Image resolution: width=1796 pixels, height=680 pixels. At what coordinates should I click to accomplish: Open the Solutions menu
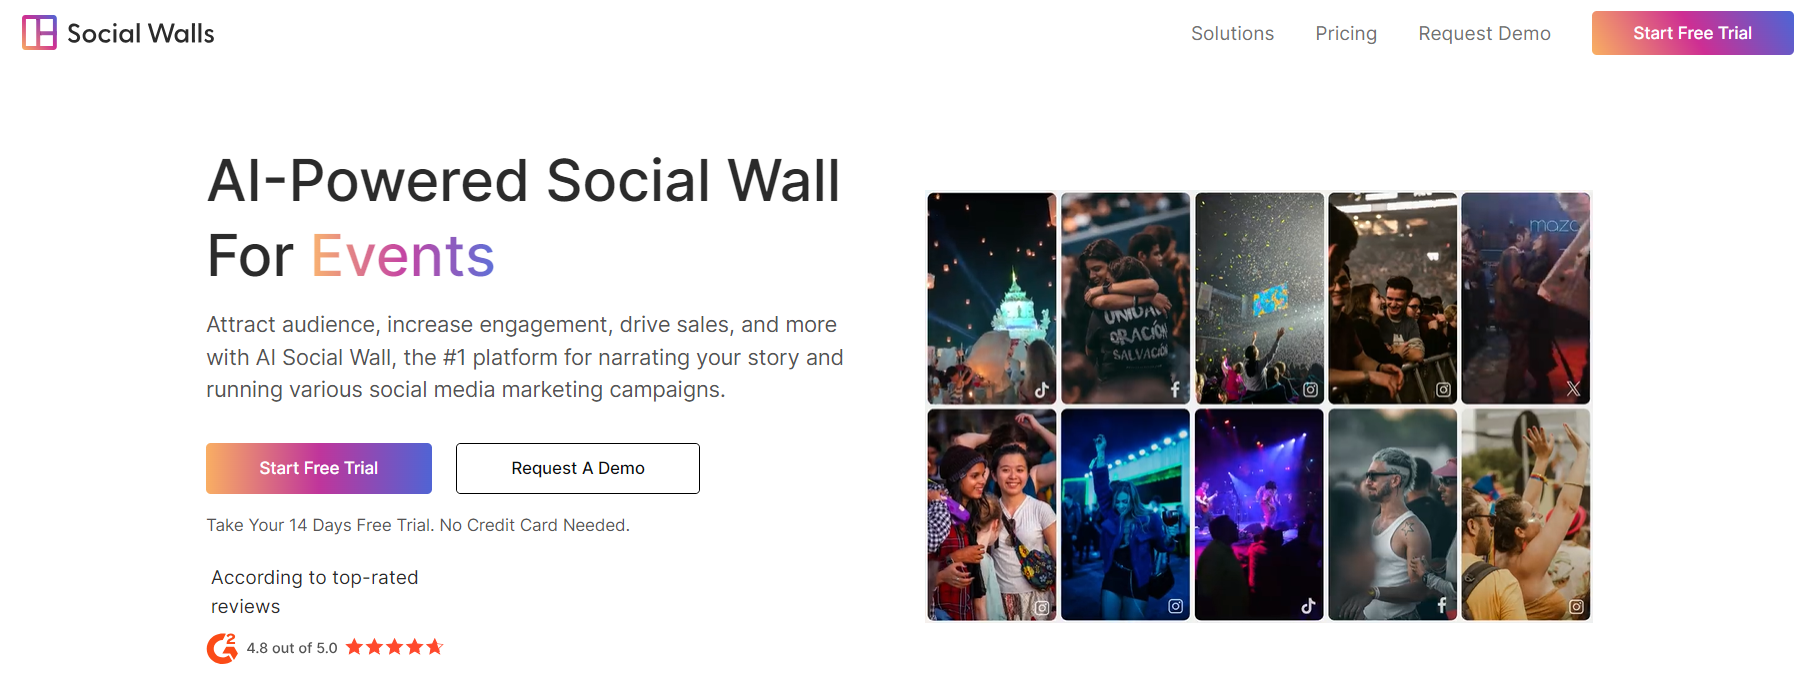click(1232, 33)
